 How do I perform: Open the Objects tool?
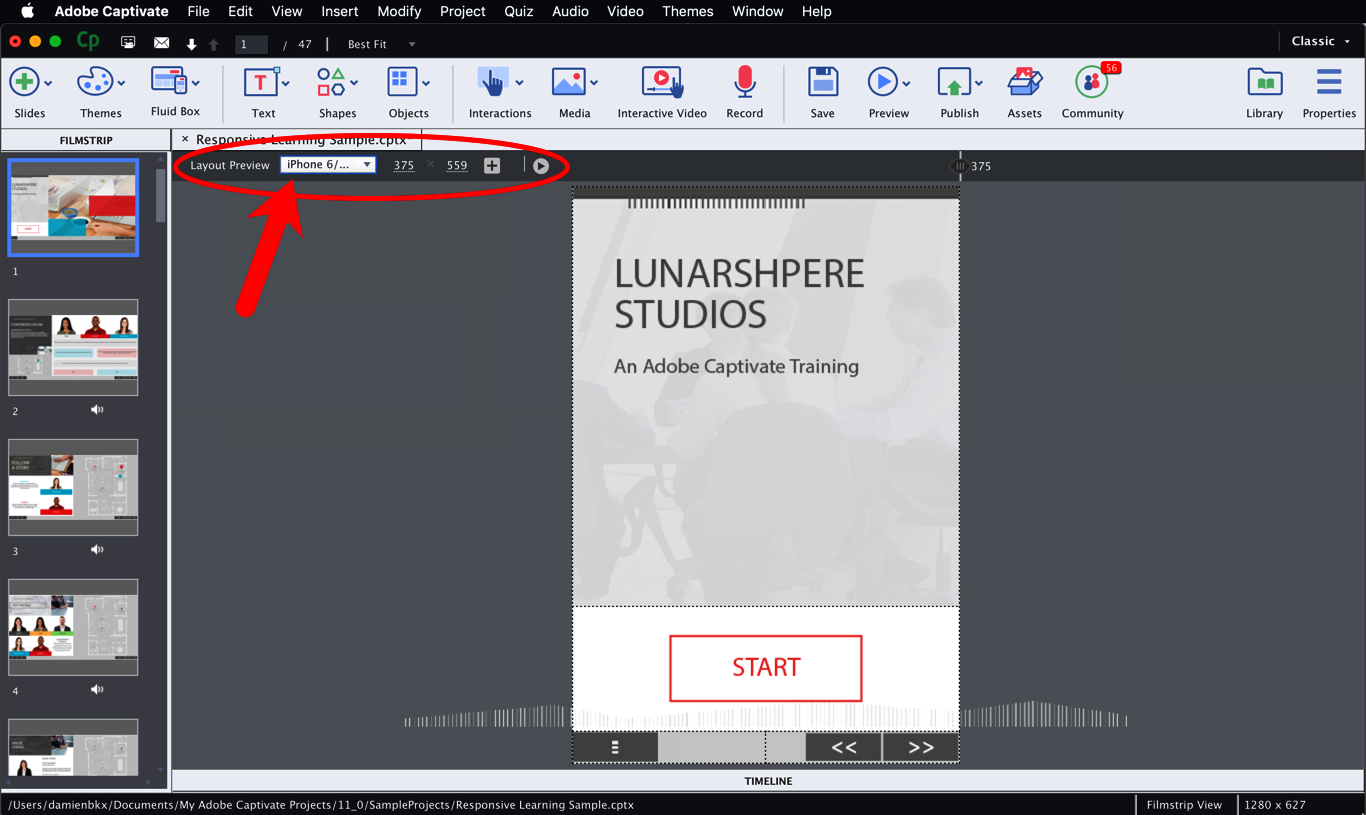(x=402, y=82)
